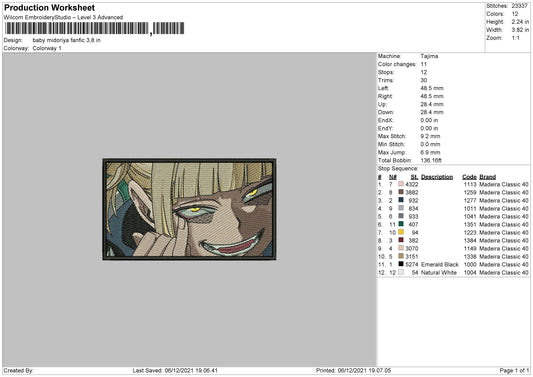Click the barcode under the worksheet title
The image size is (533, 377).
(94, 29)
